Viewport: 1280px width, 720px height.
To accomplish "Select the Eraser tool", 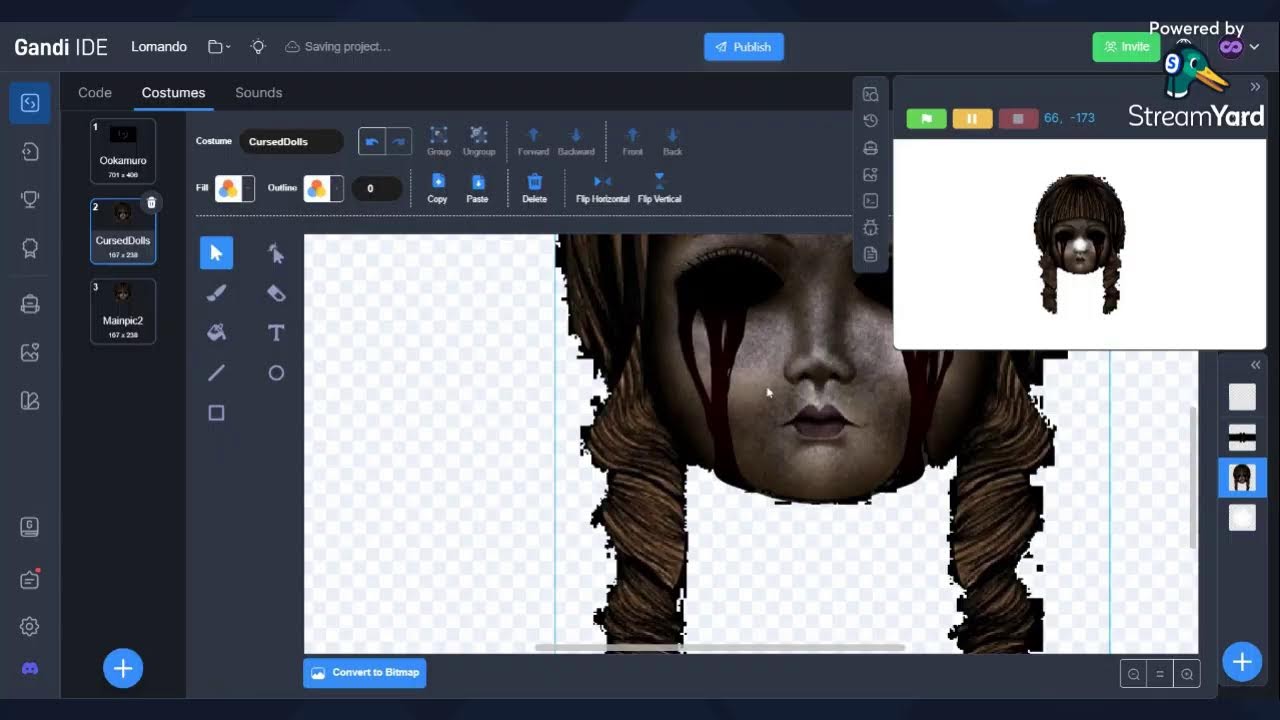I will (276, 293).
